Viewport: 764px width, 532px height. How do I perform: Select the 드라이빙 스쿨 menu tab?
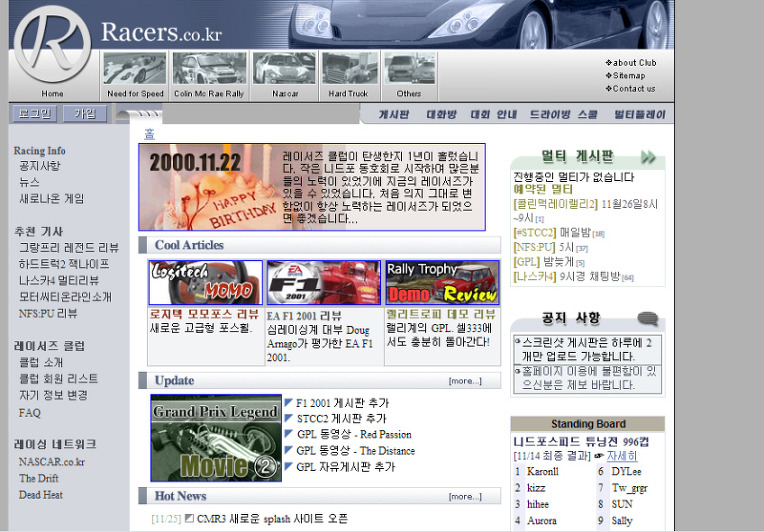(564, 114)
